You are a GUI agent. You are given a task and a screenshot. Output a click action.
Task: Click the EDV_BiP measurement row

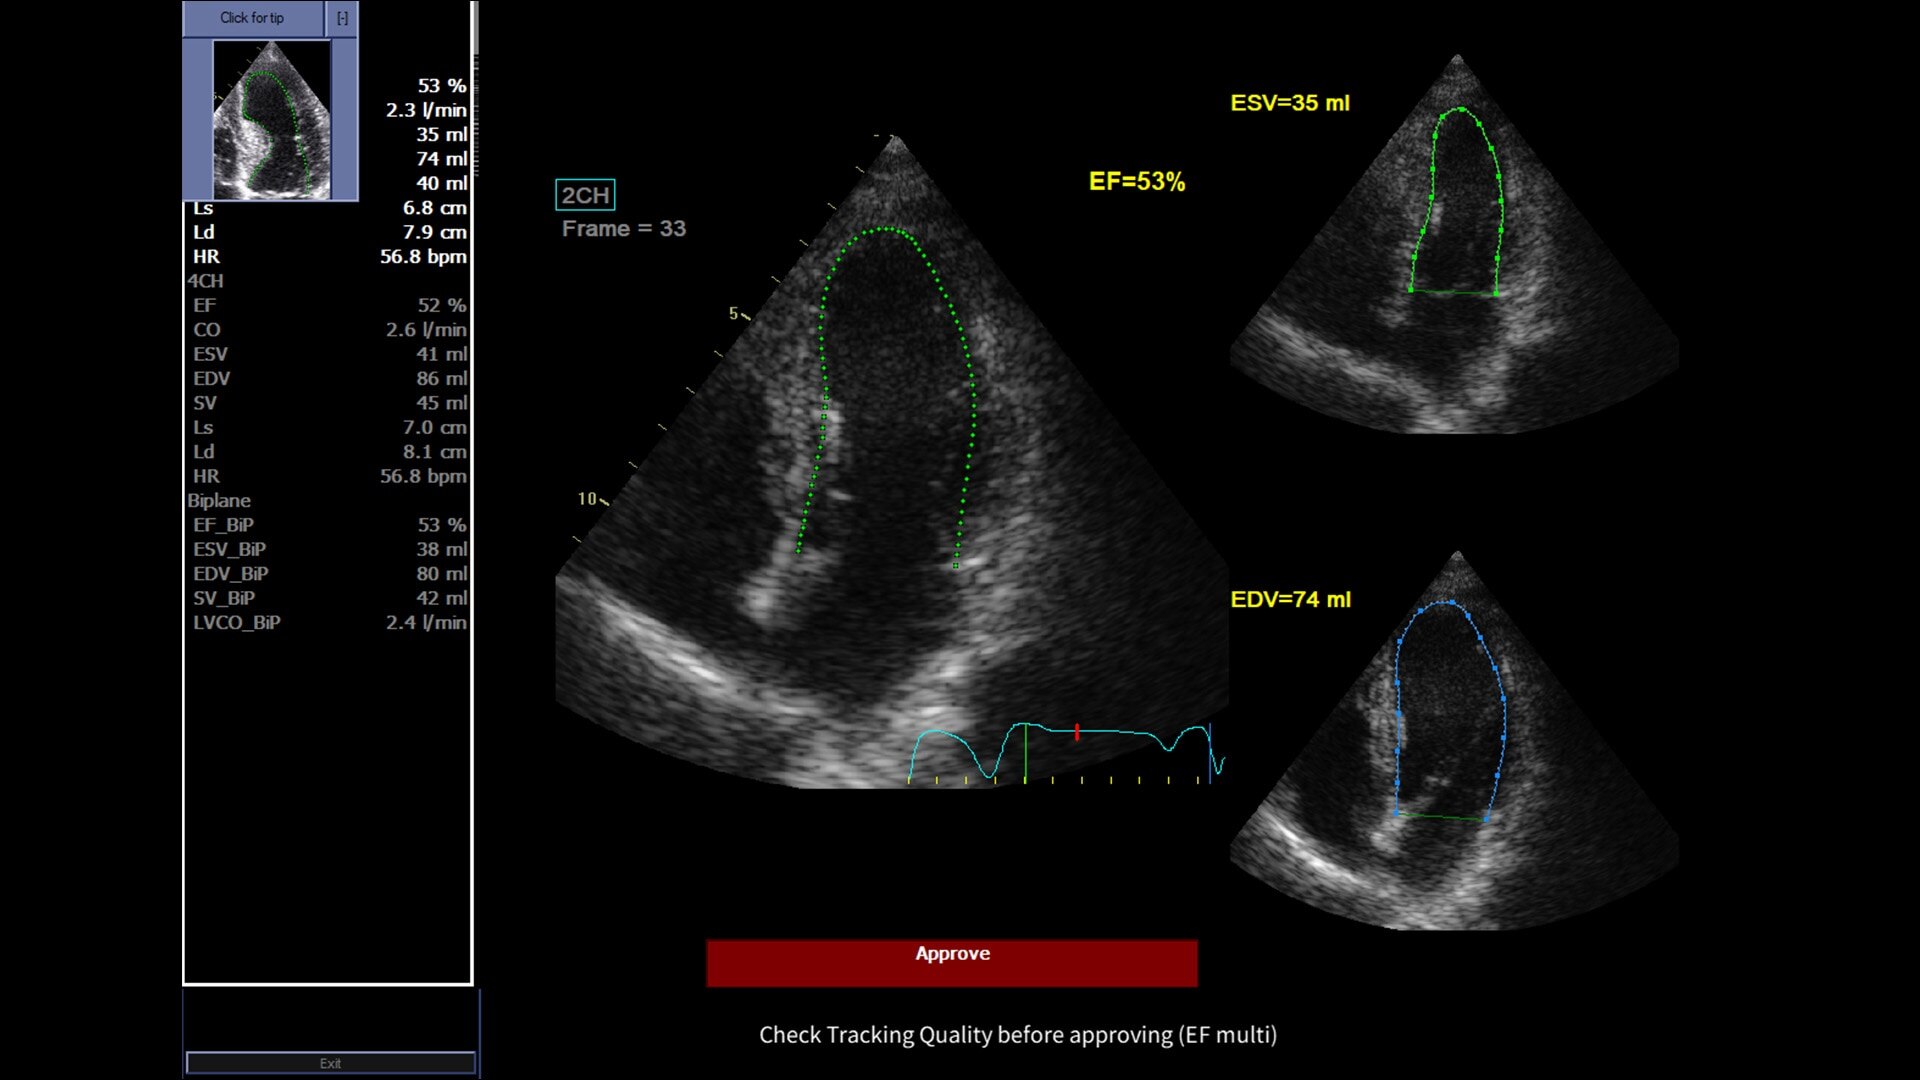328,574
